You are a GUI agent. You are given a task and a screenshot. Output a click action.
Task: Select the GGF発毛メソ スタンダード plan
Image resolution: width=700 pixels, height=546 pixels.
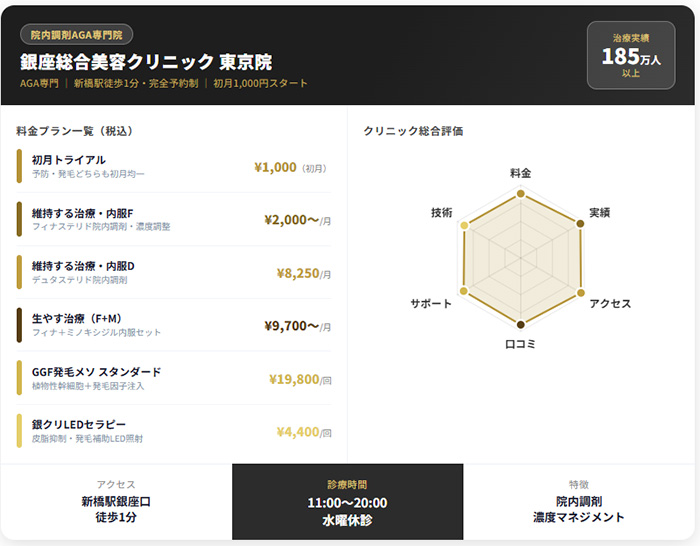(175, 378)
